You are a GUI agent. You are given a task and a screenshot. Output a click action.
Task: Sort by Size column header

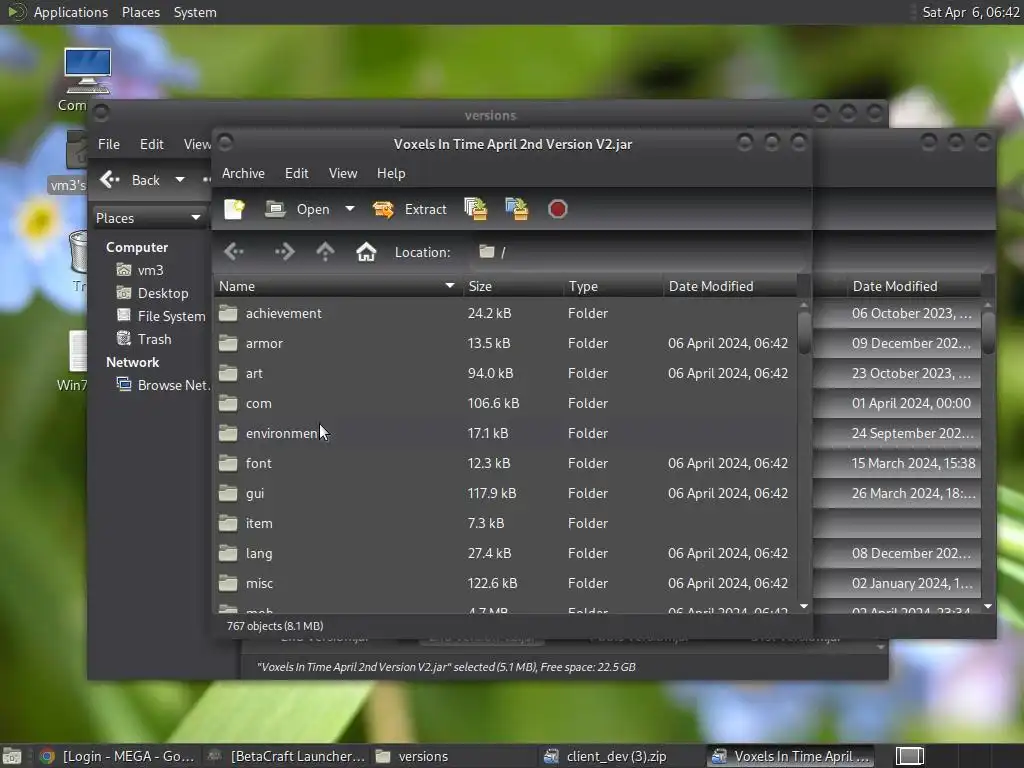tap(513, 286)
